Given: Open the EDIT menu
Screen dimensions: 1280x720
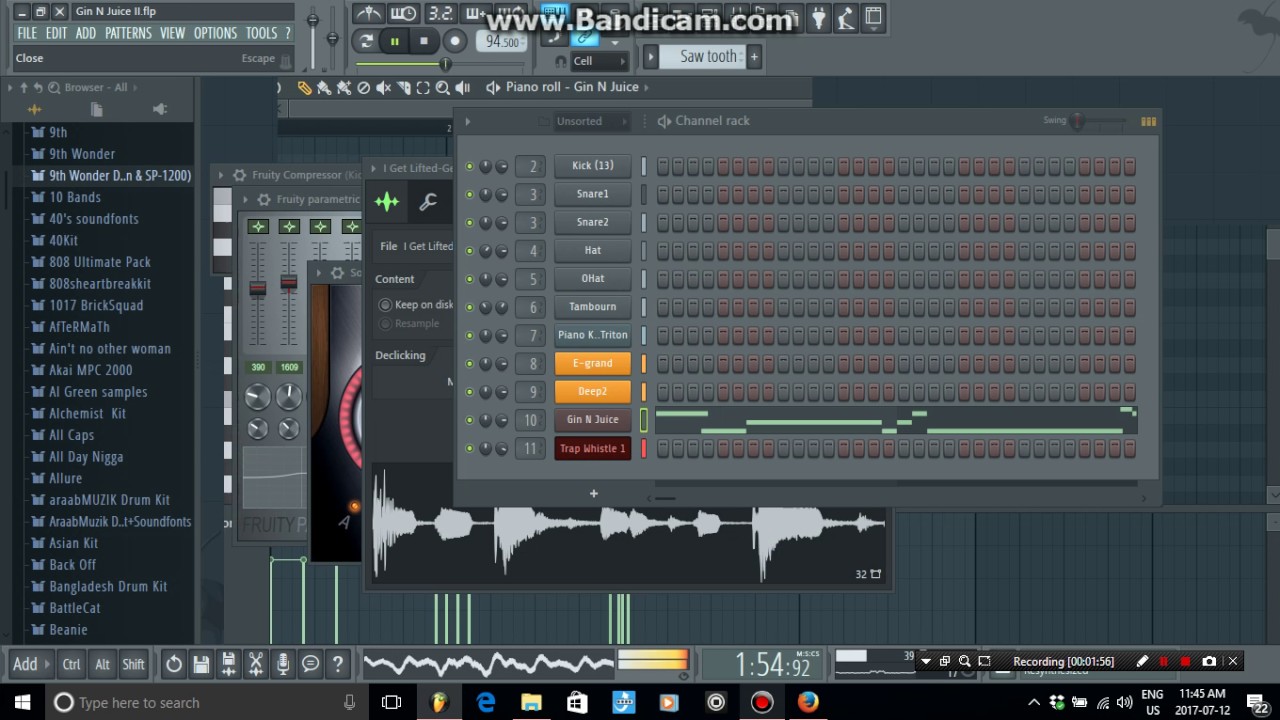Looking at the screenshot, I should (x=56, y=33).
